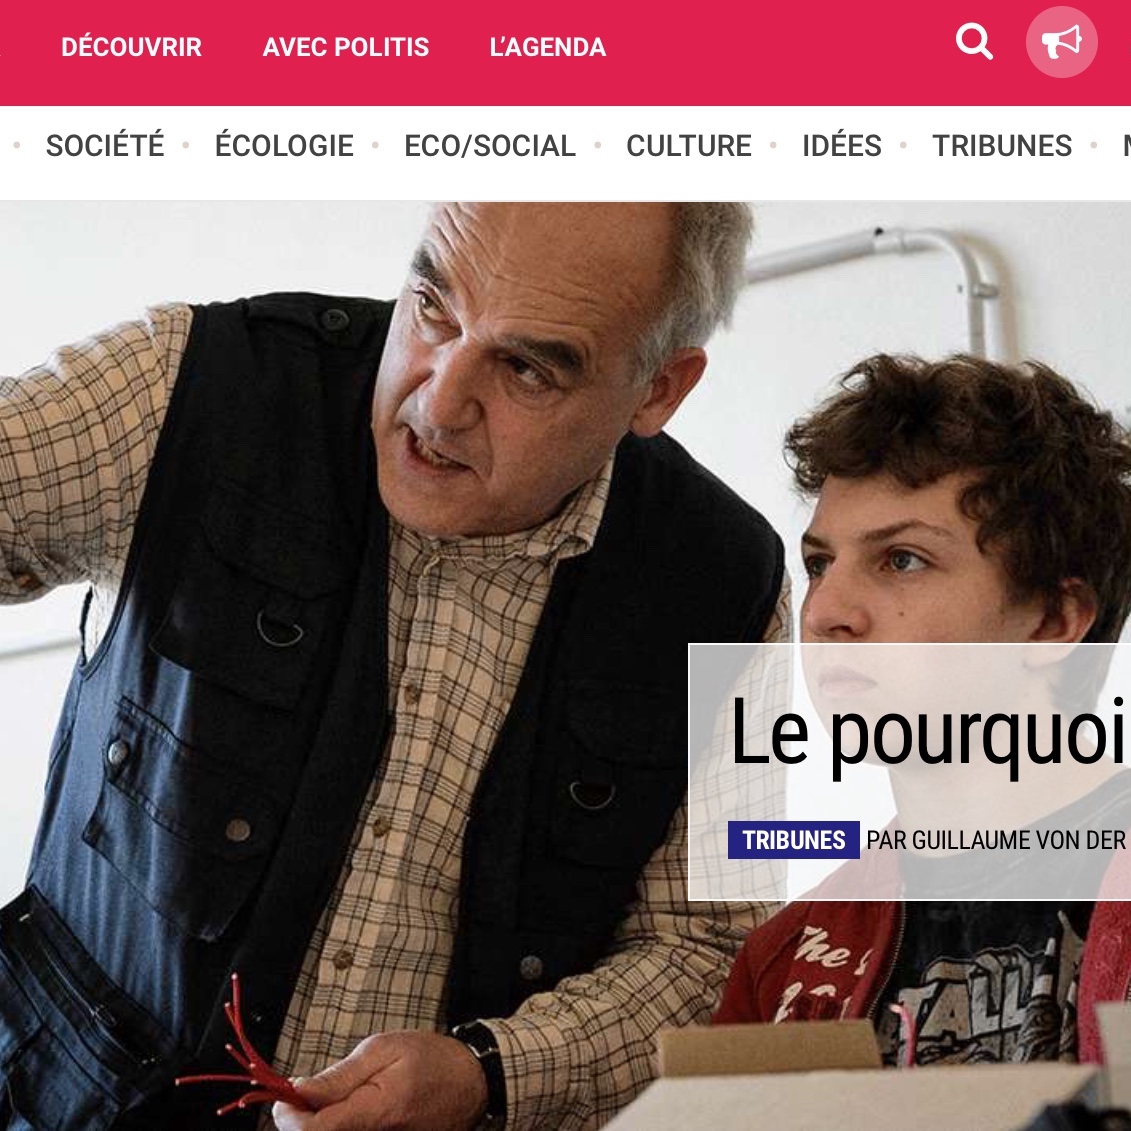Open the search magnifier icon
Image resolution: width=1131 pixels, height=1131 pixels.
point(974,42)
